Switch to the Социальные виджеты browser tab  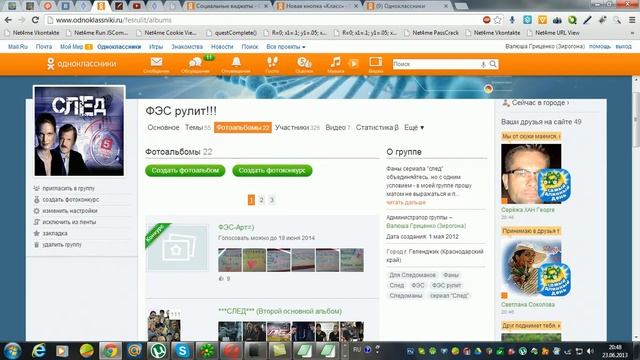(x=227, y=6)
